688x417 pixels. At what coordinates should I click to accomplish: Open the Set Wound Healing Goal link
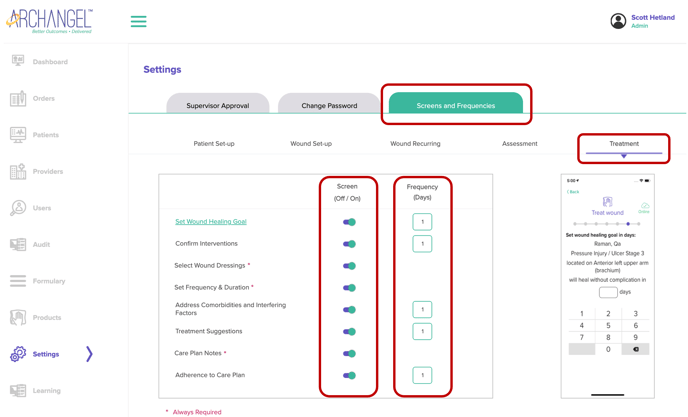210,222
